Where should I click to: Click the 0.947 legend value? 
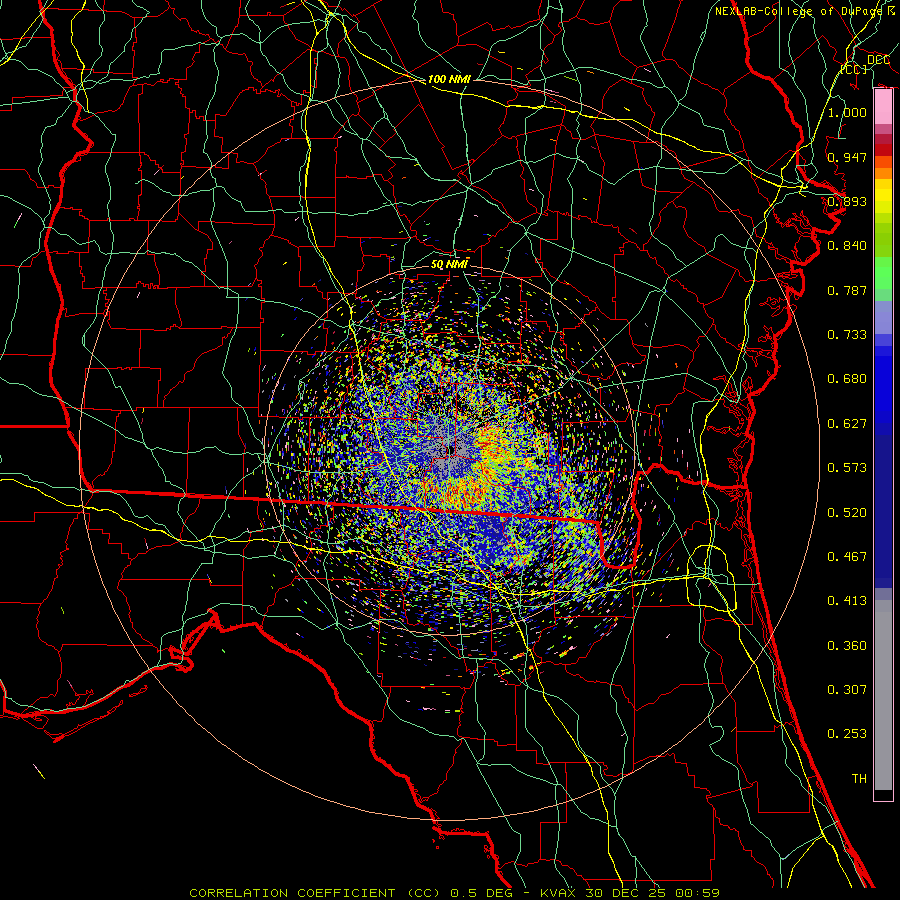coord(847,157)
